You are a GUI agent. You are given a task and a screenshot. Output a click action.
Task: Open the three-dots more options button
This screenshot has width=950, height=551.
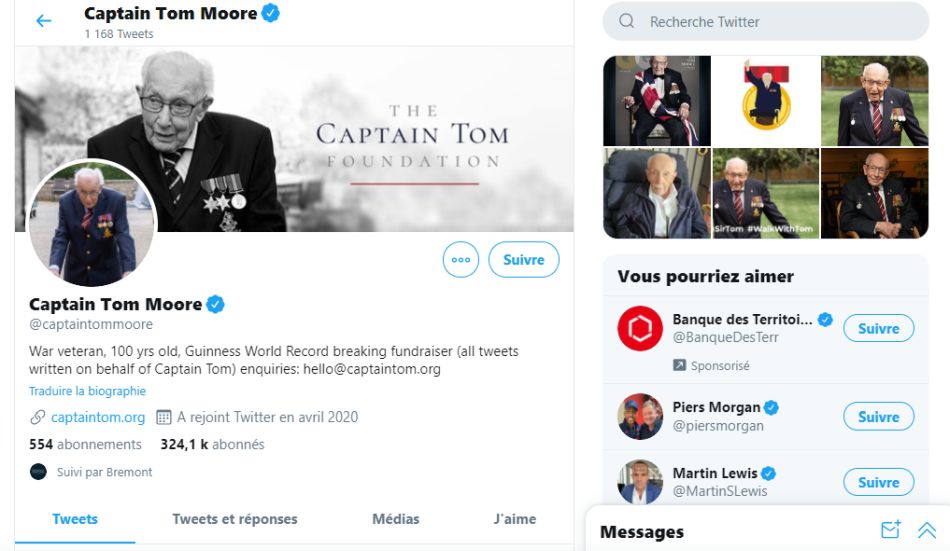tap(461, 260)
